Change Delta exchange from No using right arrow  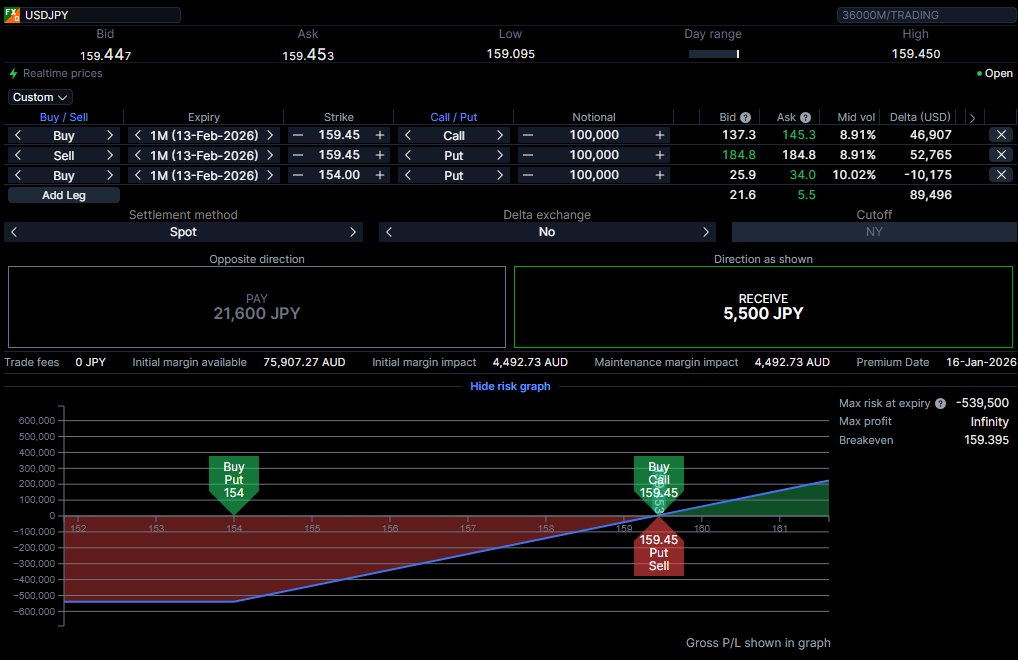click(x=706, y=232)
